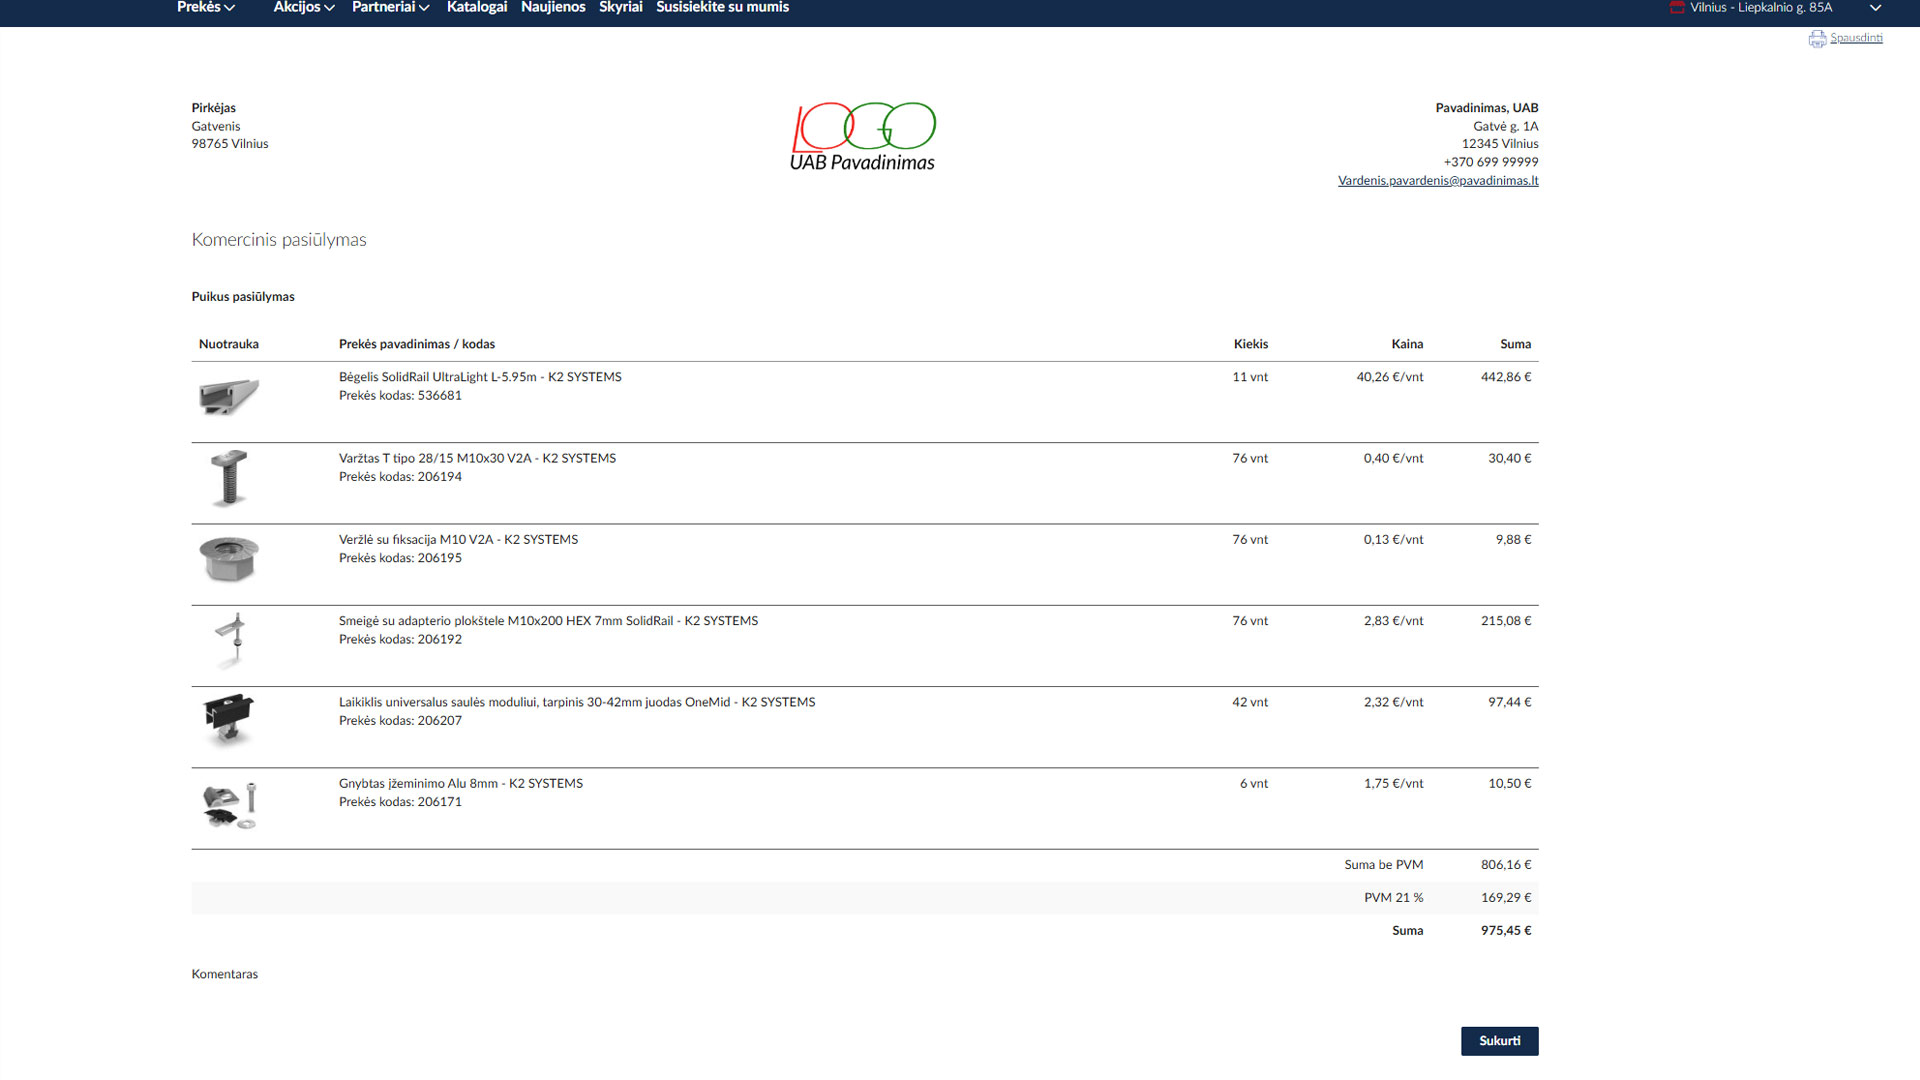Go to the Naujienos page
The width and height of the screenshot is (1920, 1080).
pos(553,7)
